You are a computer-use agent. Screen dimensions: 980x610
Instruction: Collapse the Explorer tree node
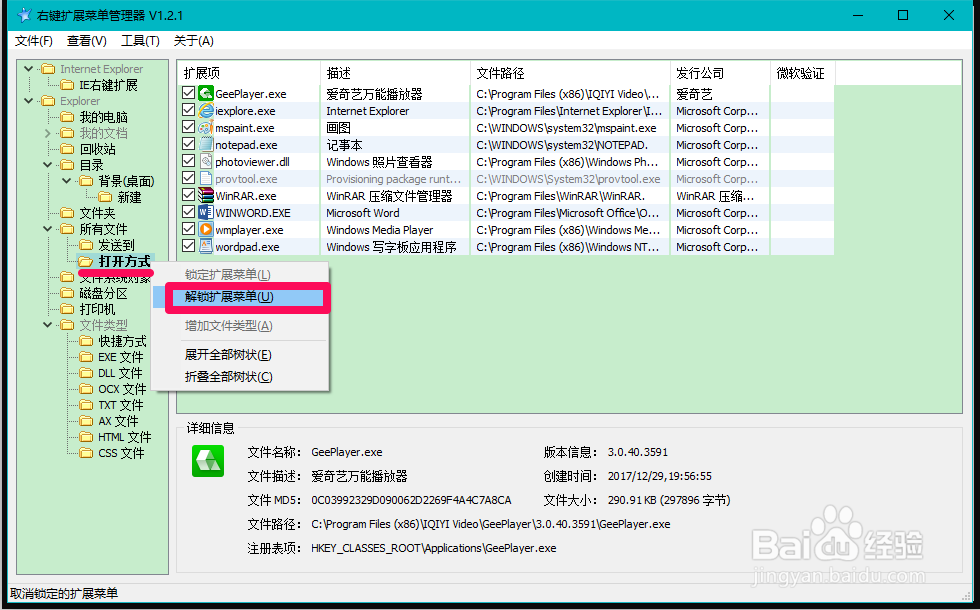[29, 101]
